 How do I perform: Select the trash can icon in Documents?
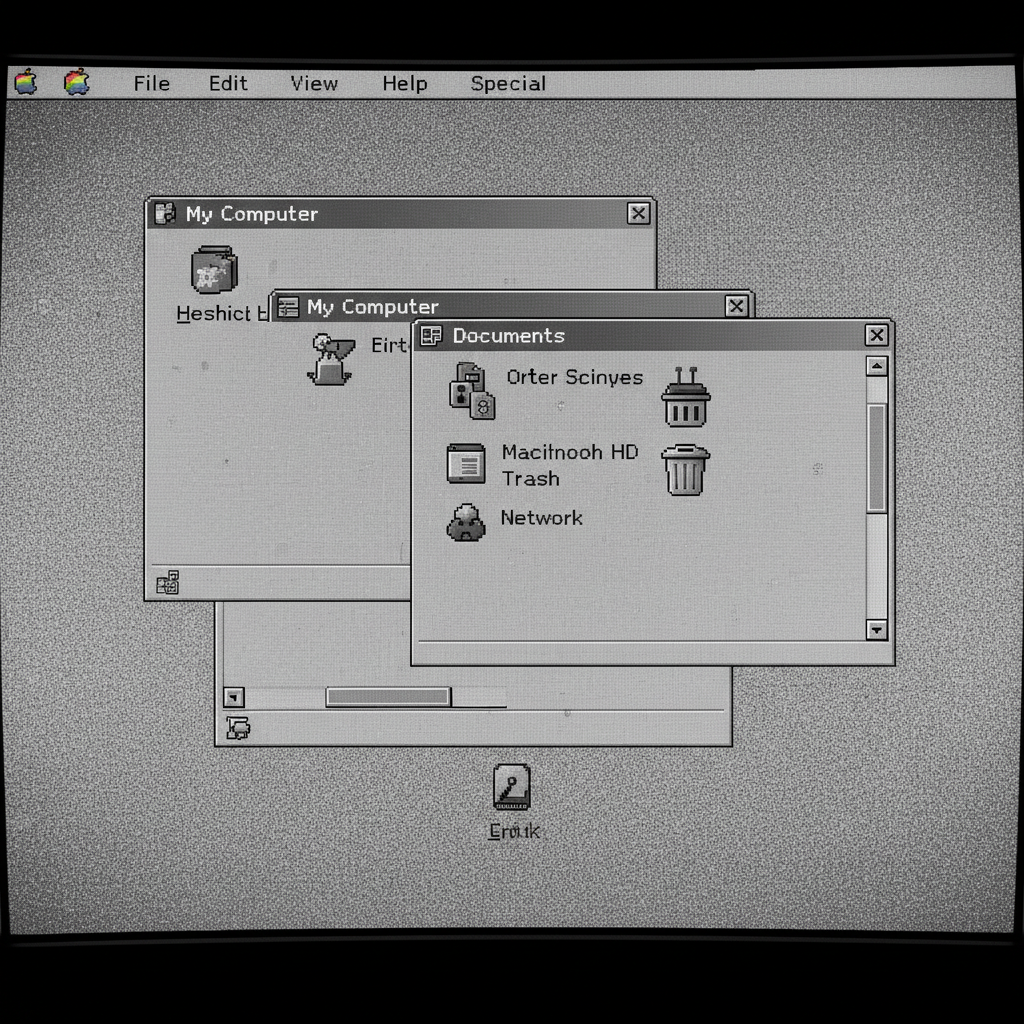[685, 470]
